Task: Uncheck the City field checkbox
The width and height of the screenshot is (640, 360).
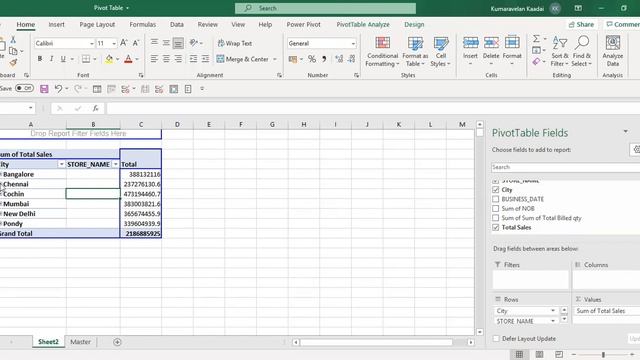Action: 496,190
